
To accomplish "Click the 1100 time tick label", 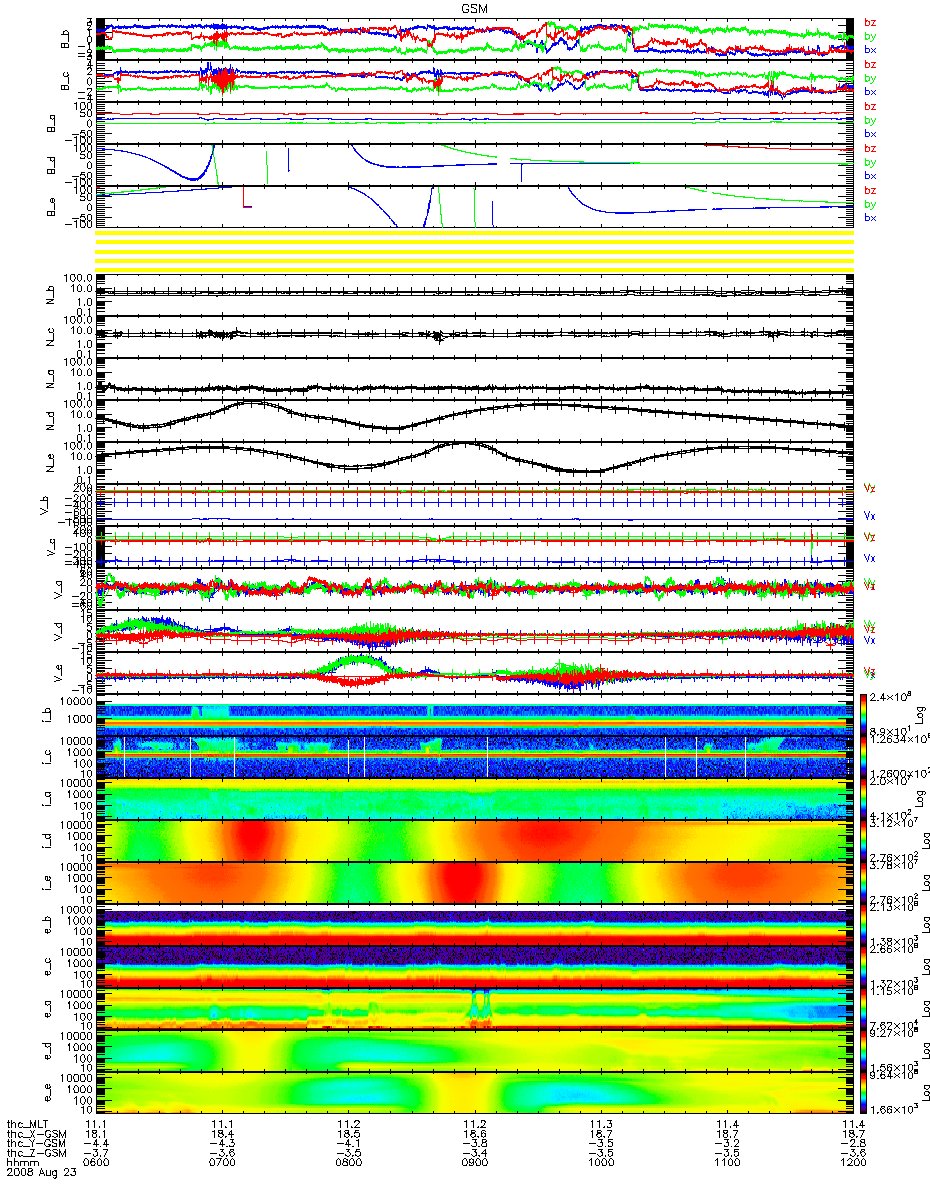I will (726, 1164).
